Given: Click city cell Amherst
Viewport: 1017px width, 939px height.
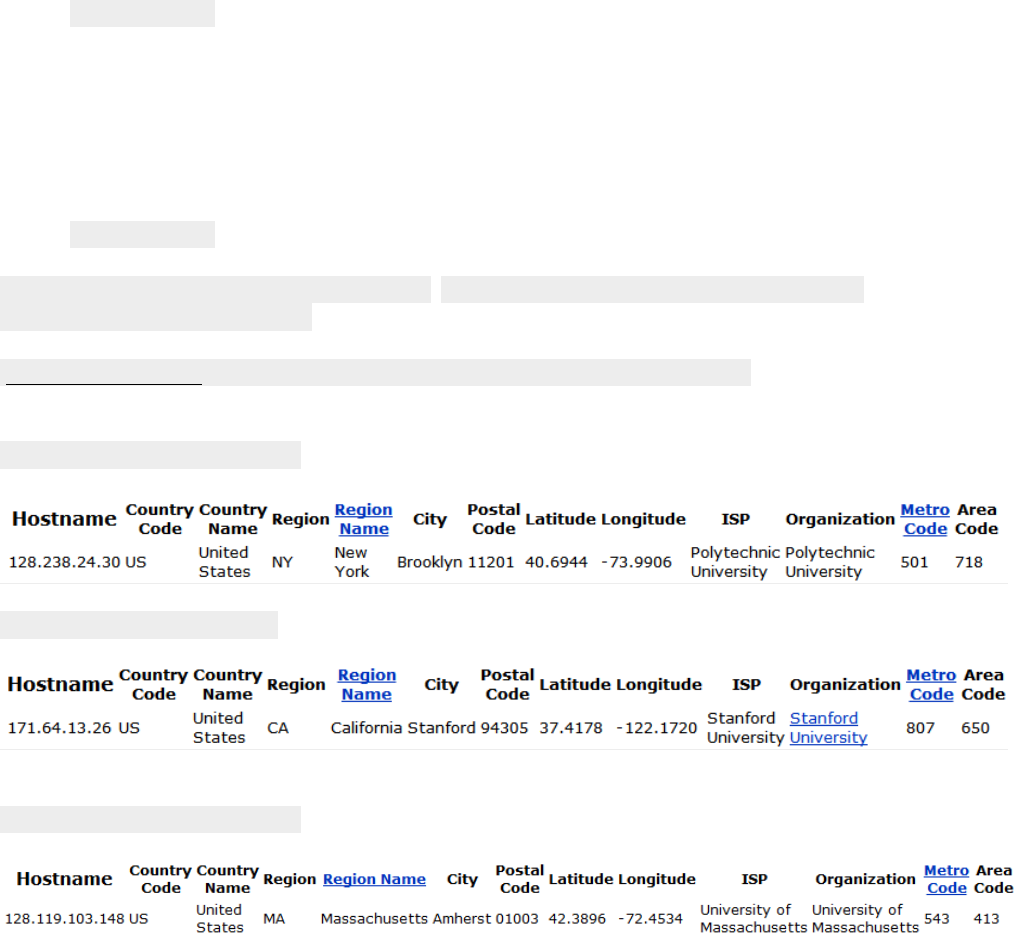Looking at the screenshot, I should pos(462,919).
